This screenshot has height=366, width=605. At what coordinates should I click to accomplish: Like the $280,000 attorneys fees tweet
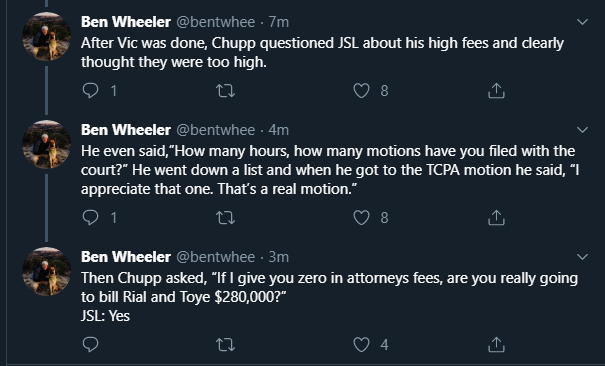pos(362,344)
